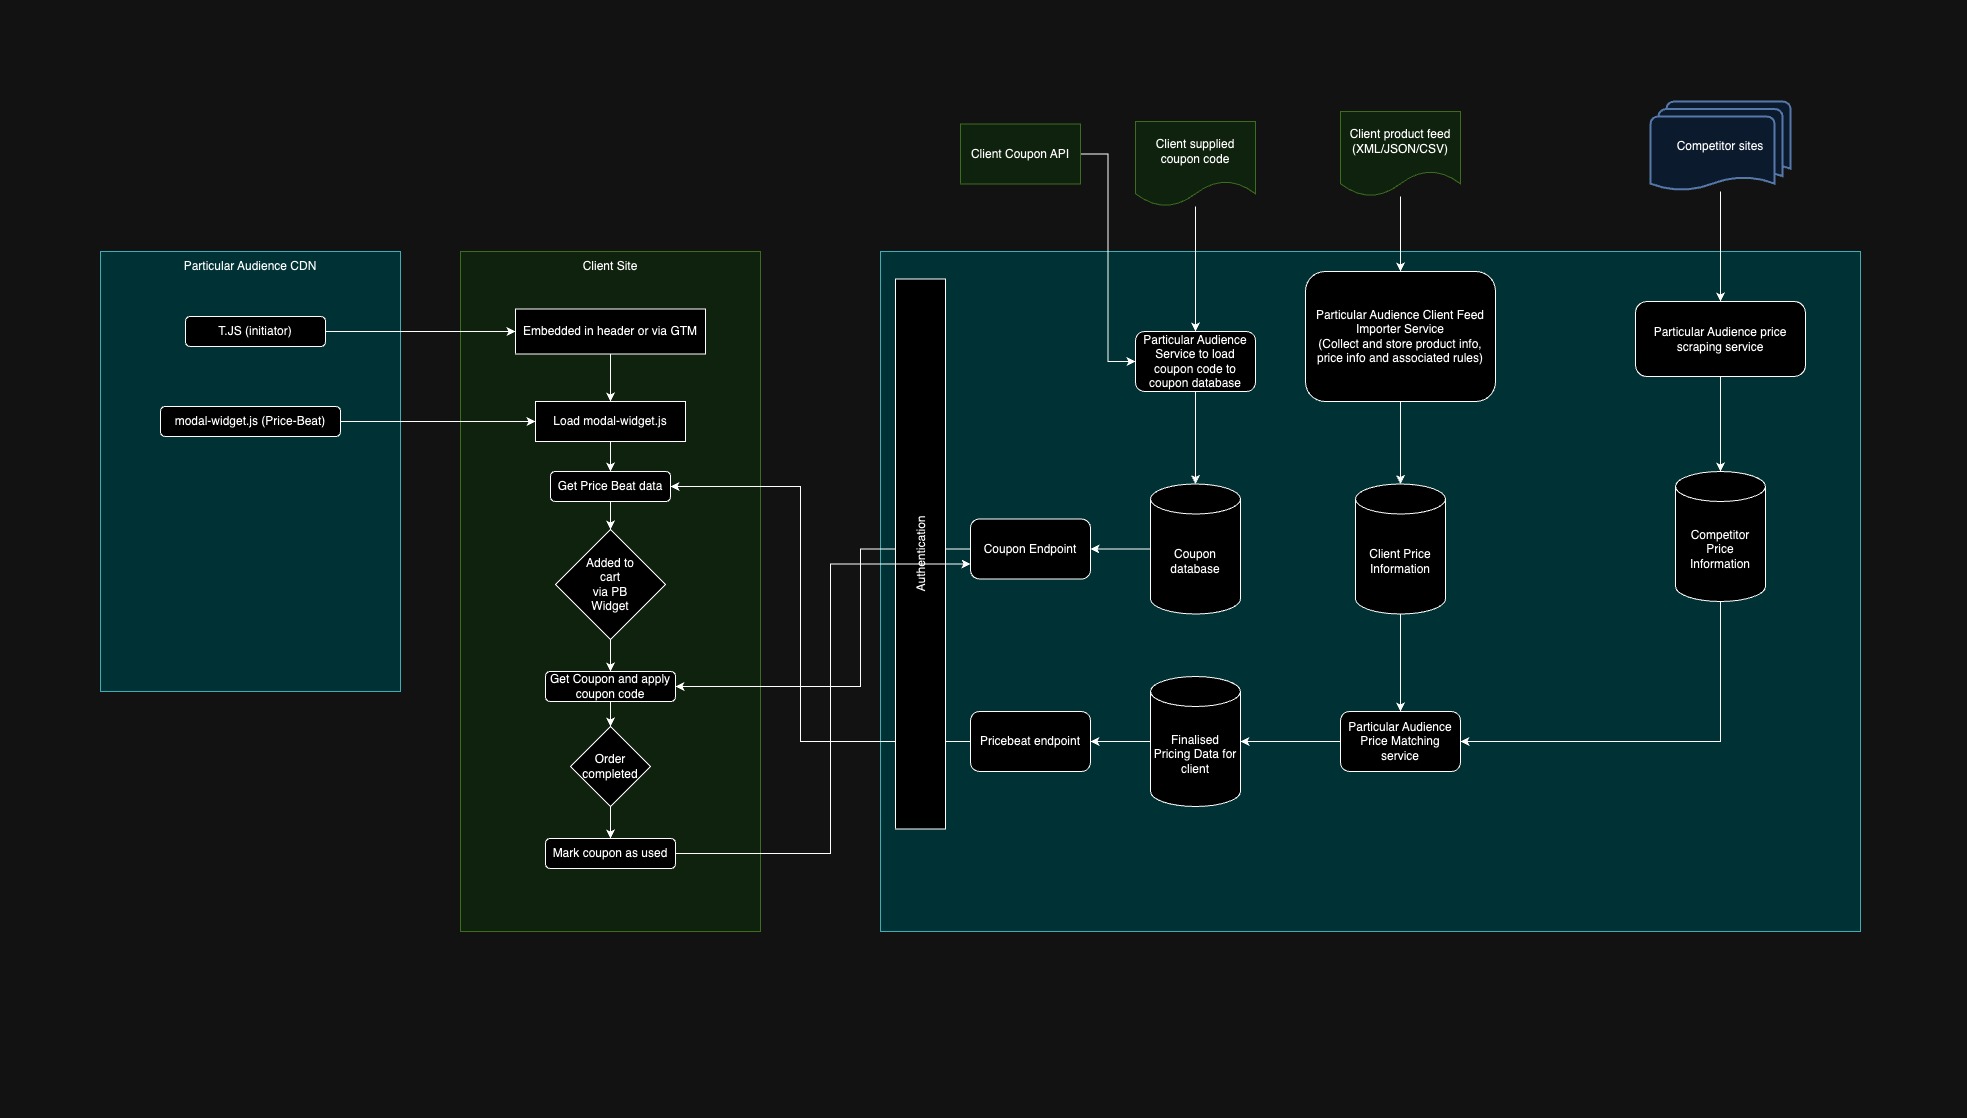Select the Coupon database cylinder

1195,549
